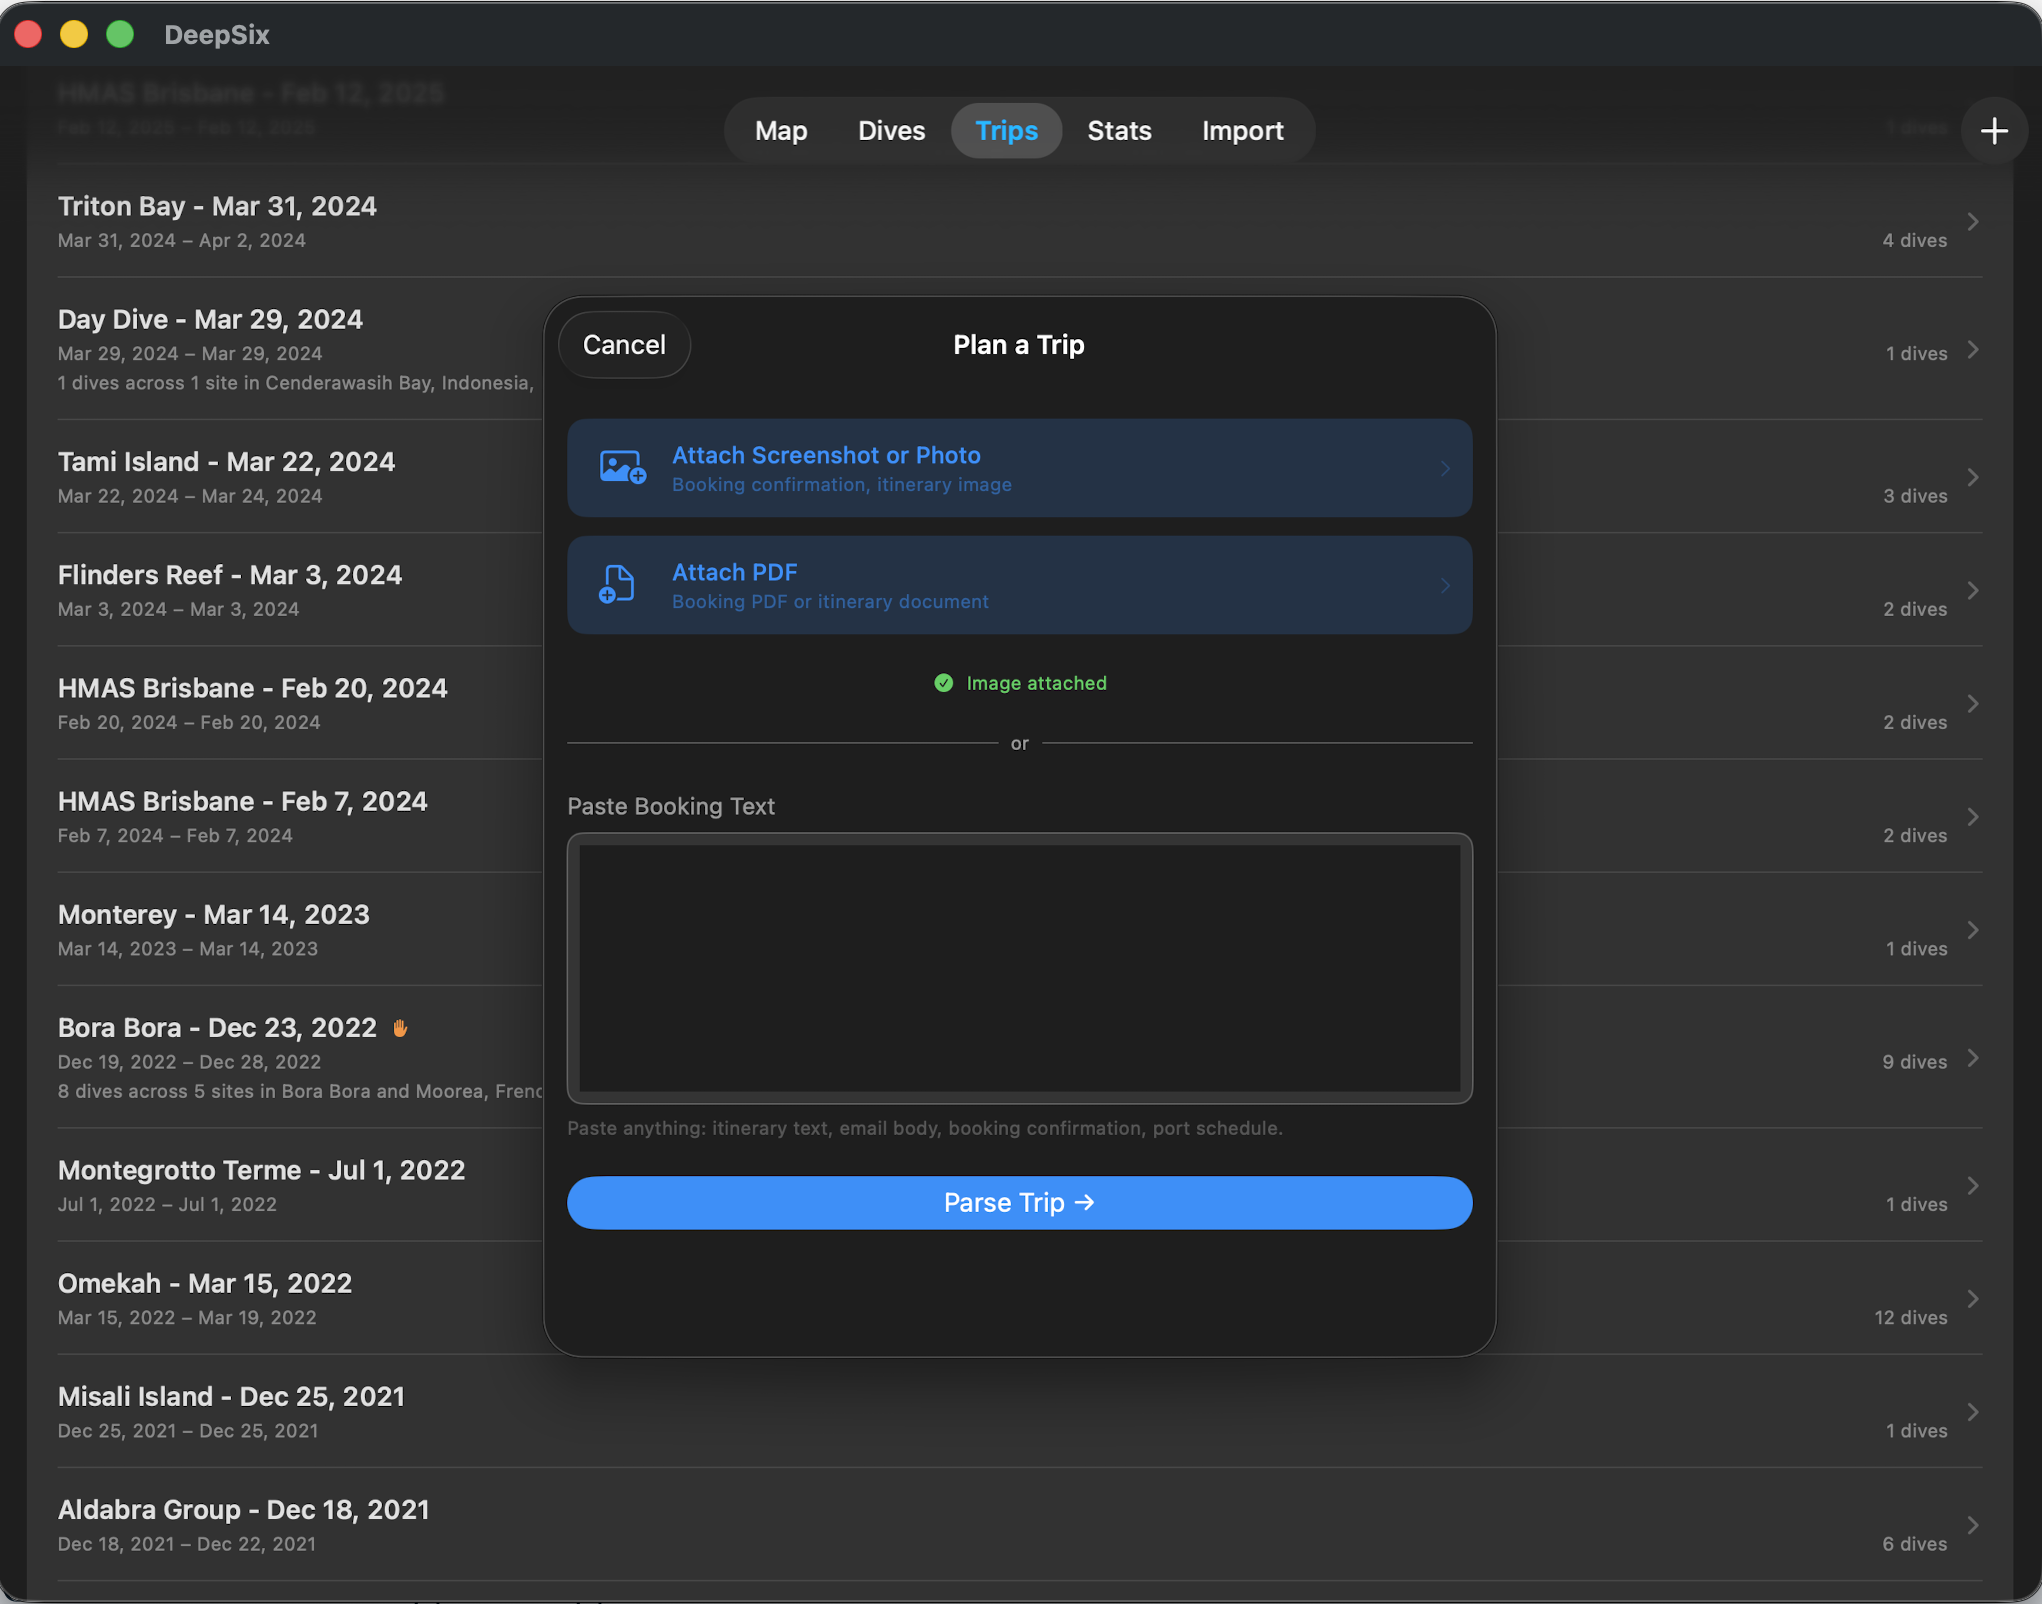This screenshot has height=1604, width=2042.
Task: Click the PDF document attach icon
Action: pyautogui.click(x=617, y=584)
